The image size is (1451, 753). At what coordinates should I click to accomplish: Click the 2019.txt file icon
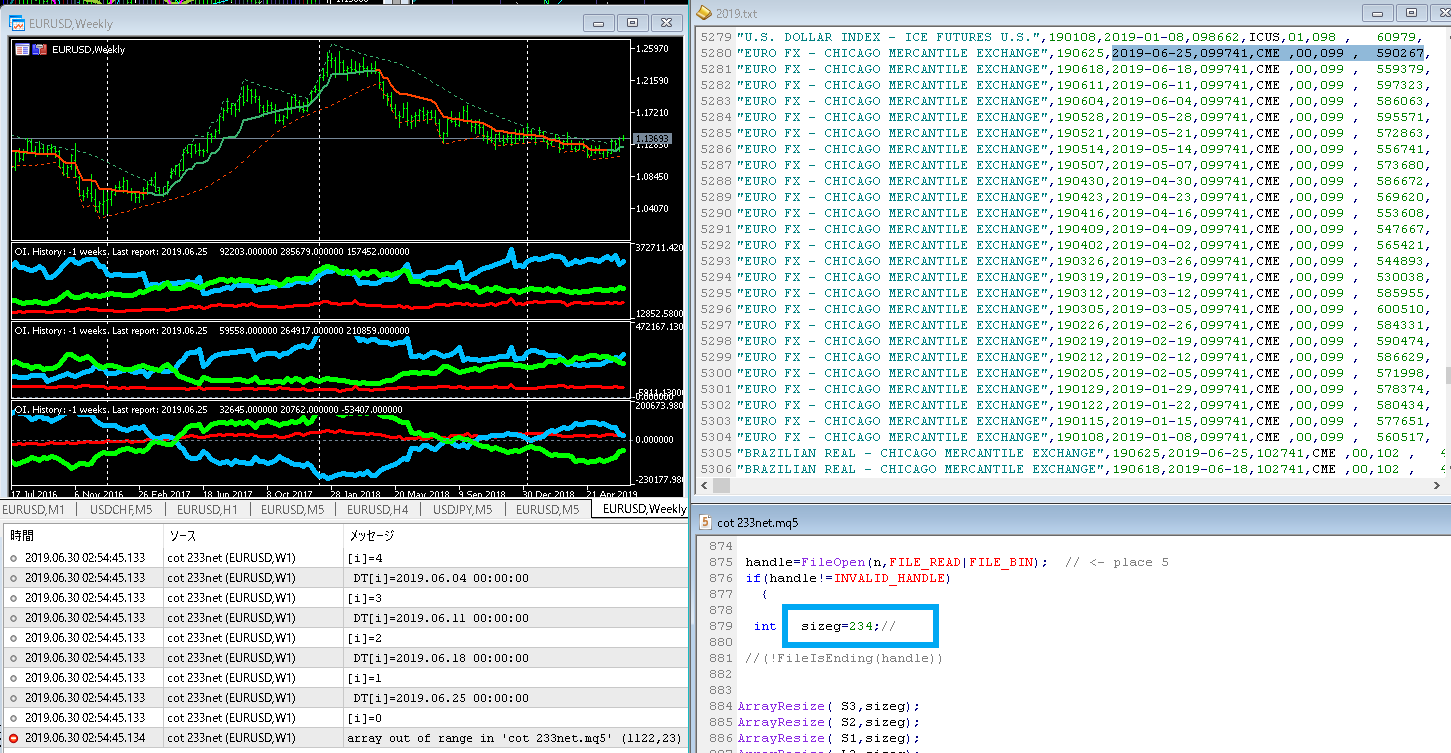[703, 13]
